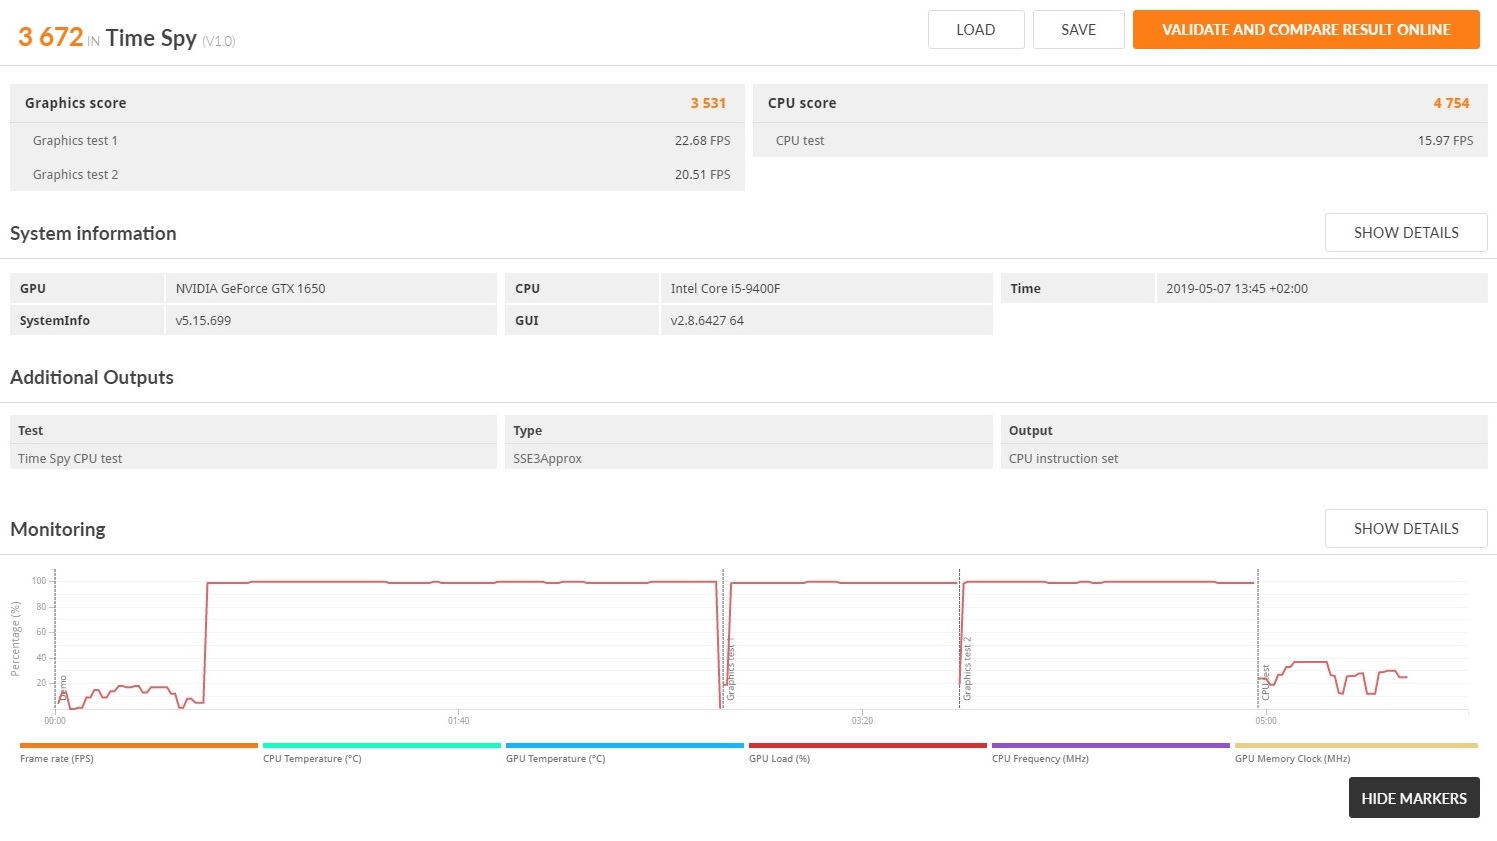Click Graphics test 1 result 22.68 FPS

coord(702,141)
